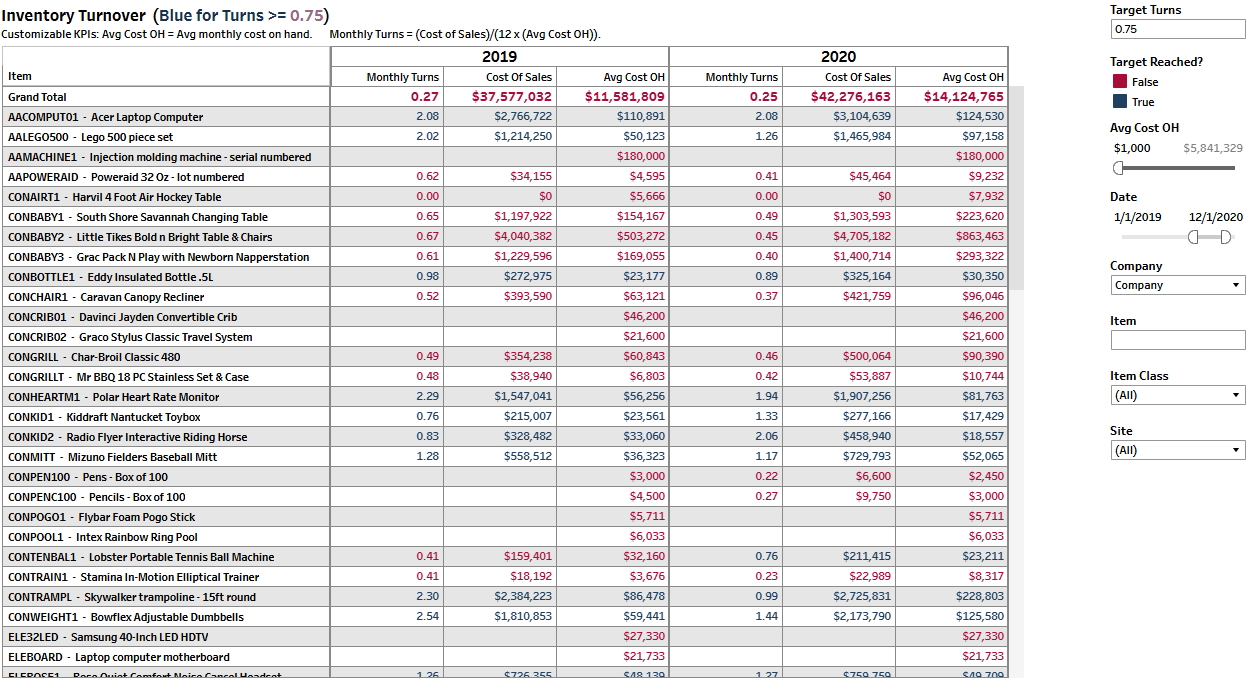Click the Target Turns input field
This screenshot has width=1248, height=680.
pos(1177,30)
